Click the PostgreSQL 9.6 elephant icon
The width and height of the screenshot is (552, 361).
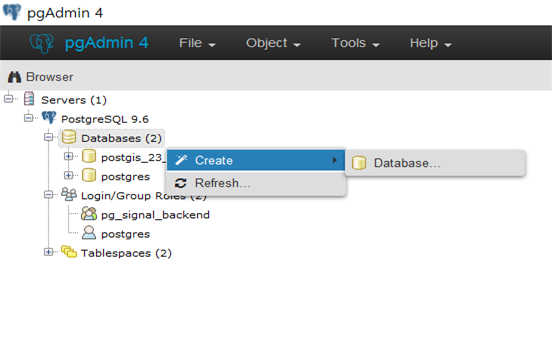49,117
